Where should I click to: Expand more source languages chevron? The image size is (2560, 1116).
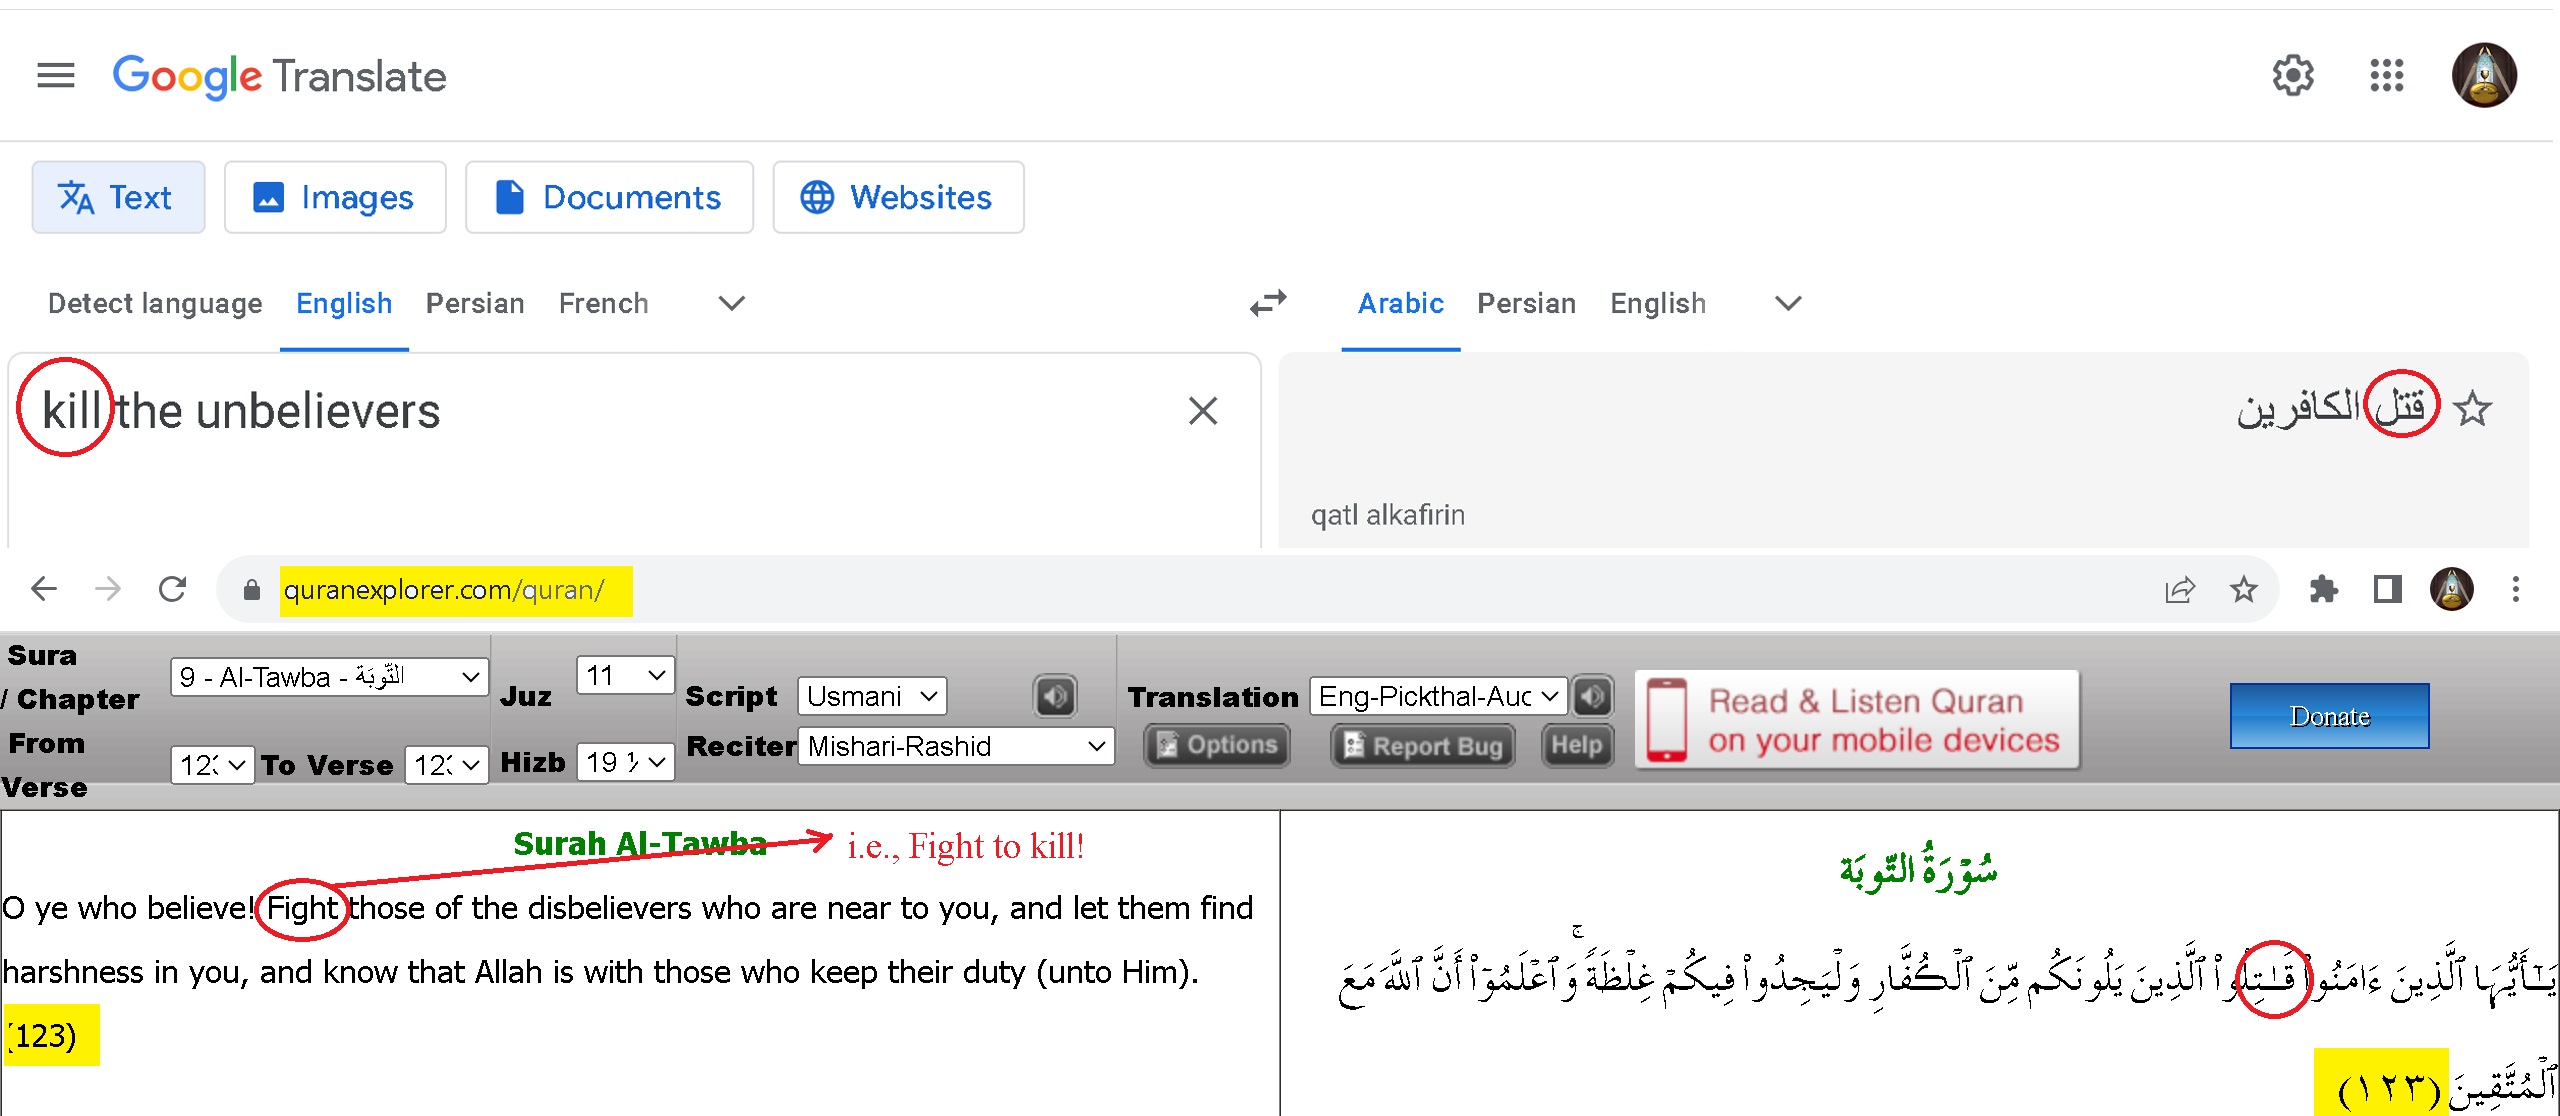tap(732, 303)
